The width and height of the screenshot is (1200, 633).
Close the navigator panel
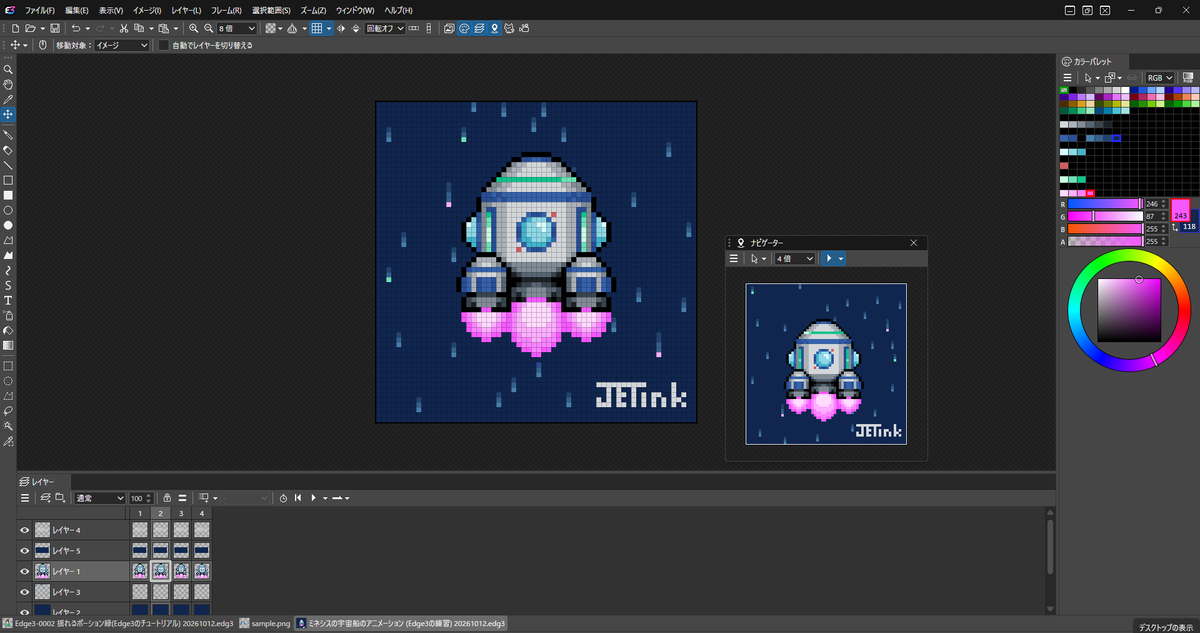(x=913, y=243)
